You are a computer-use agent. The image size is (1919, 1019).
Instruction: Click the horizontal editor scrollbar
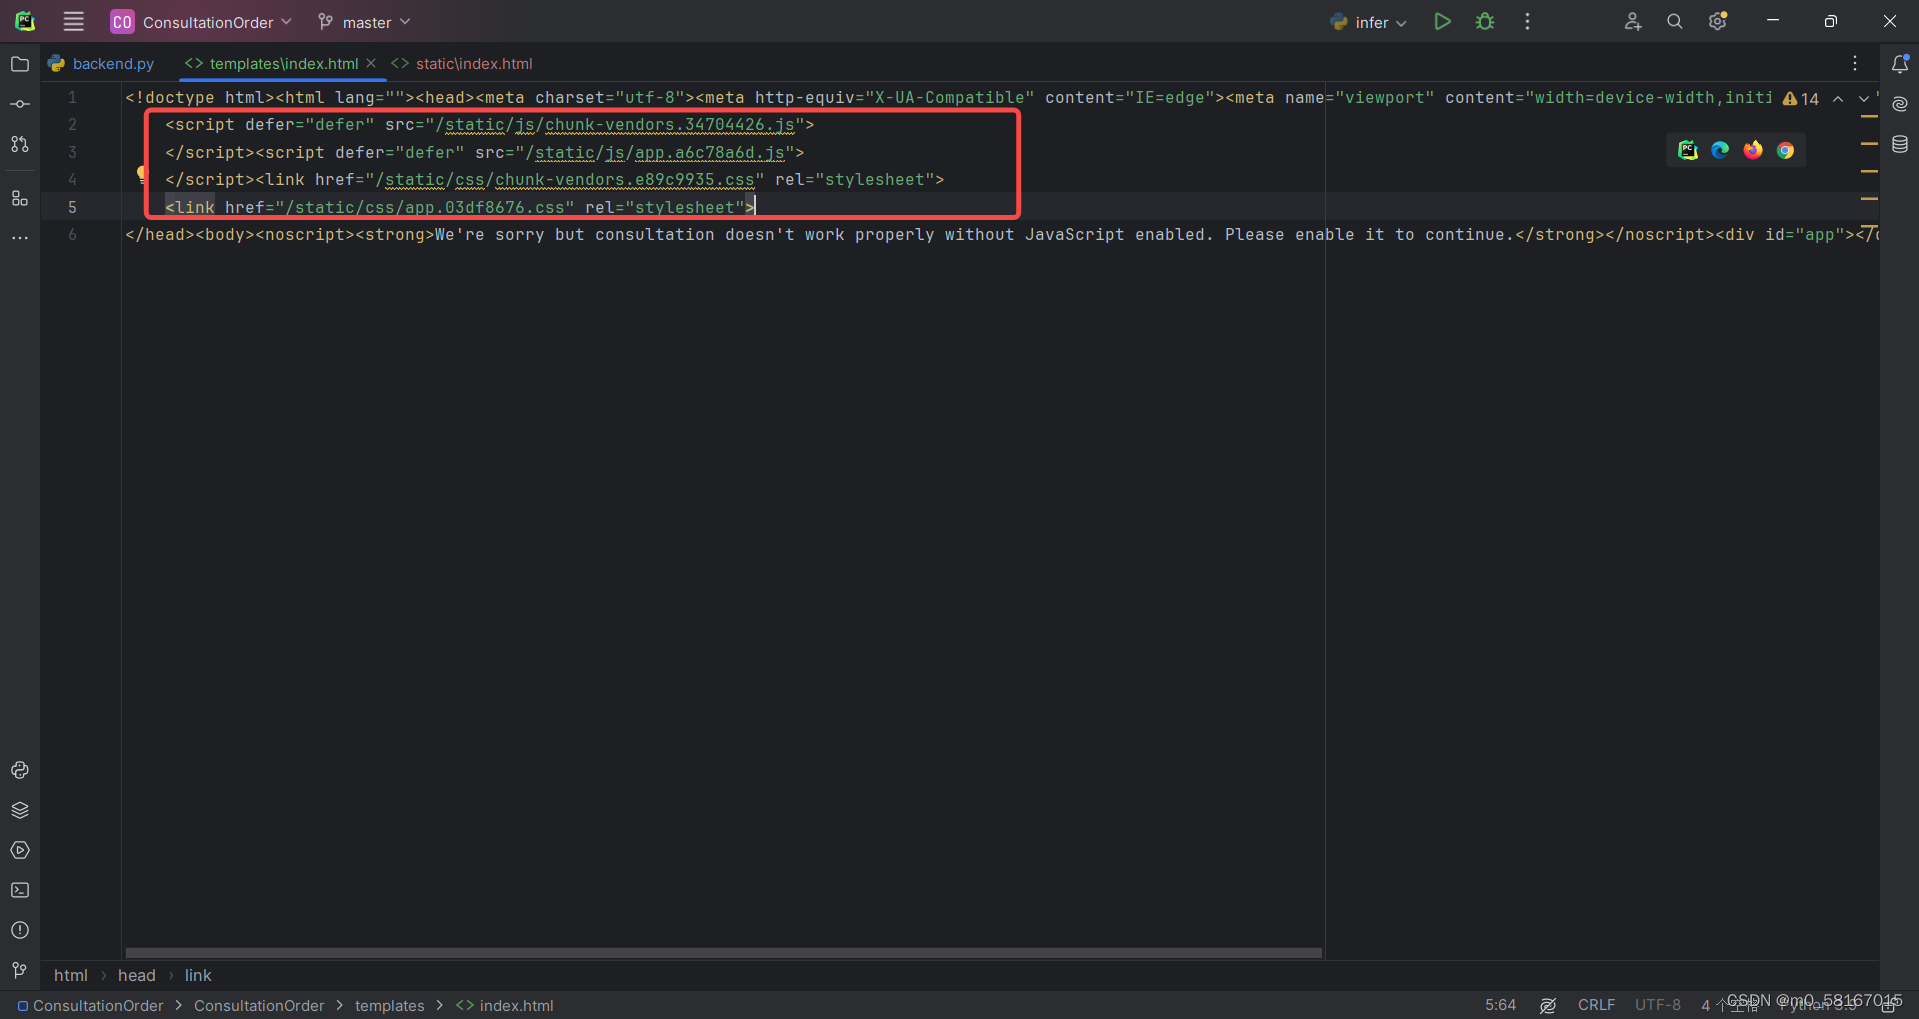723,953
